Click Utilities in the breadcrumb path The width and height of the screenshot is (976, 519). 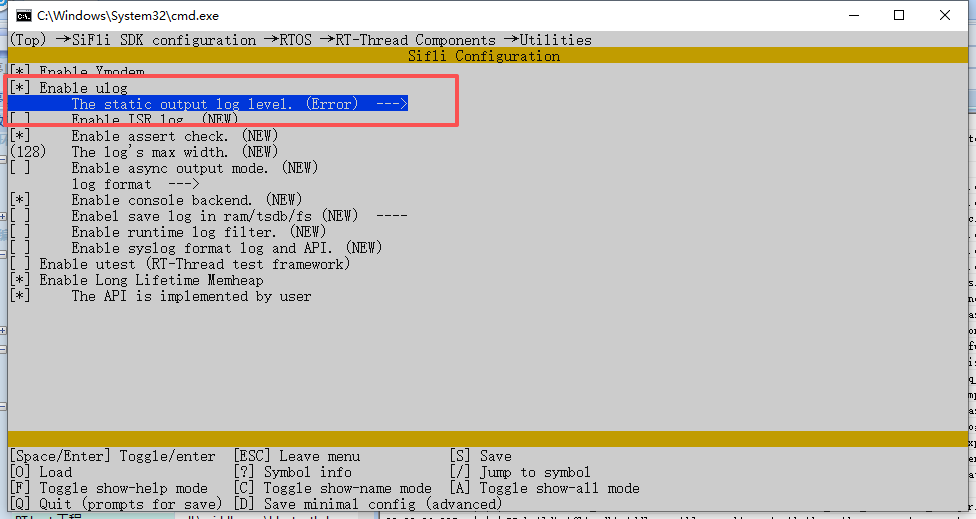(555, 40)
